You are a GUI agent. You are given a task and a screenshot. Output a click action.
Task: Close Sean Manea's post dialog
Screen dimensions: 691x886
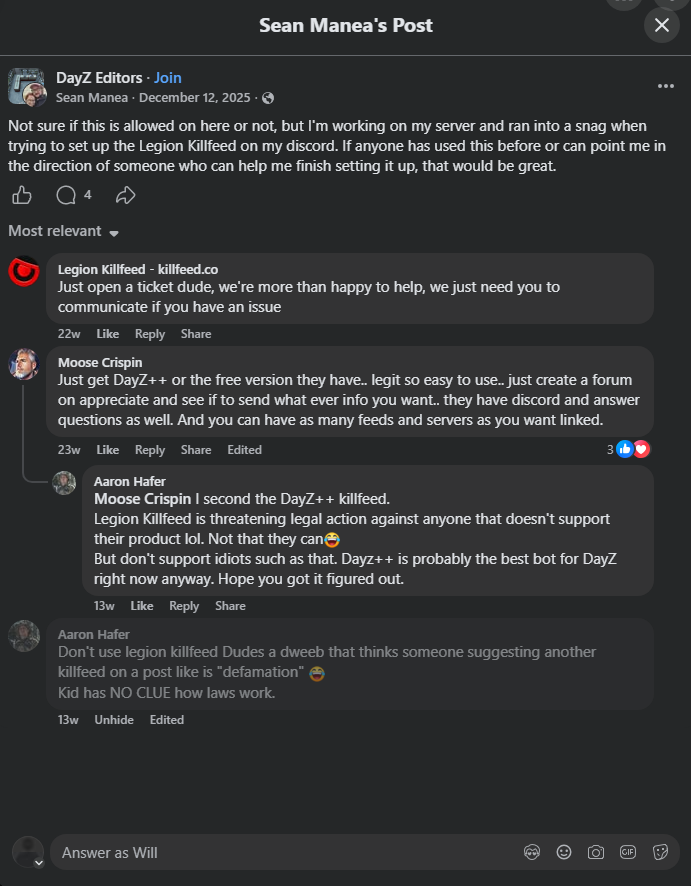(662, 25)
